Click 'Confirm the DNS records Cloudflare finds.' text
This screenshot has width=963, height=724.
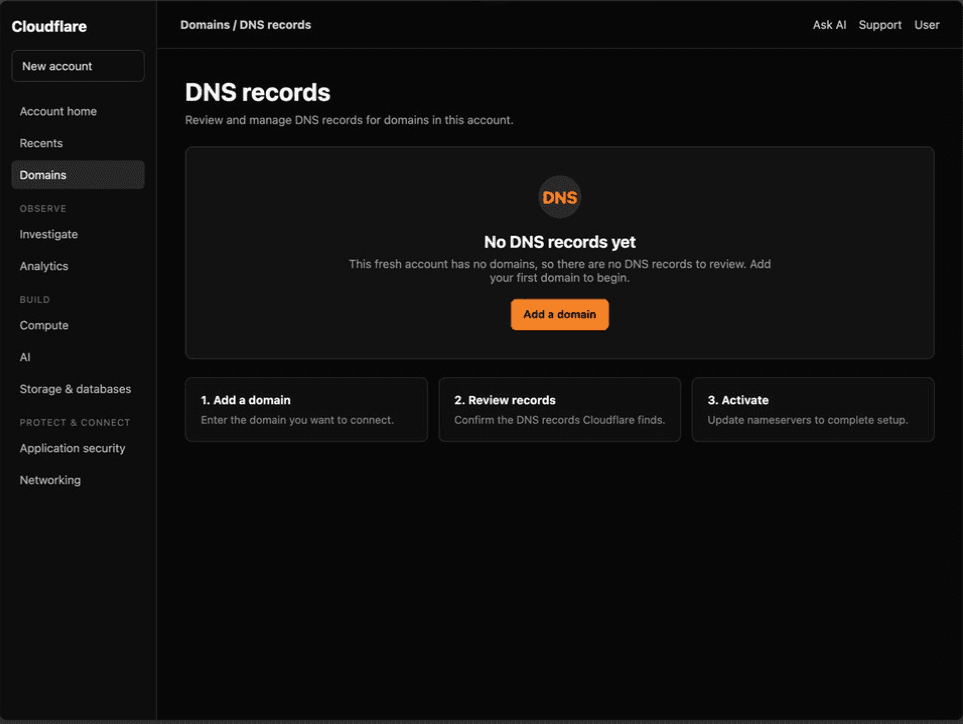tap(559, 420)
